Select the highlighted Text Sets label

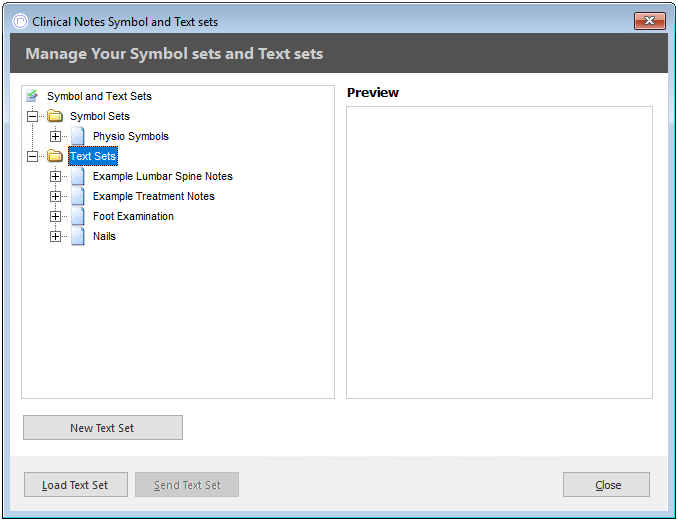pyautogui.click(x=93, y=156)
